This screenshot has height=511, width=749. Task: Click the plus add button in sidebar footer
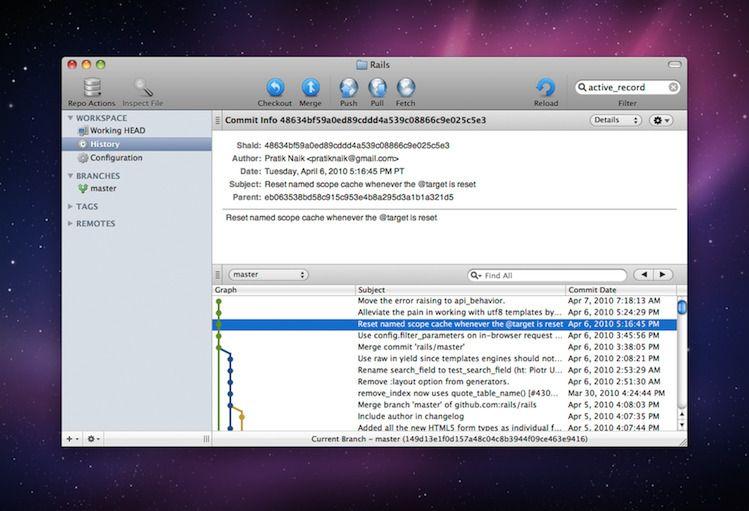pyautogui.click(x=72, y=438)
